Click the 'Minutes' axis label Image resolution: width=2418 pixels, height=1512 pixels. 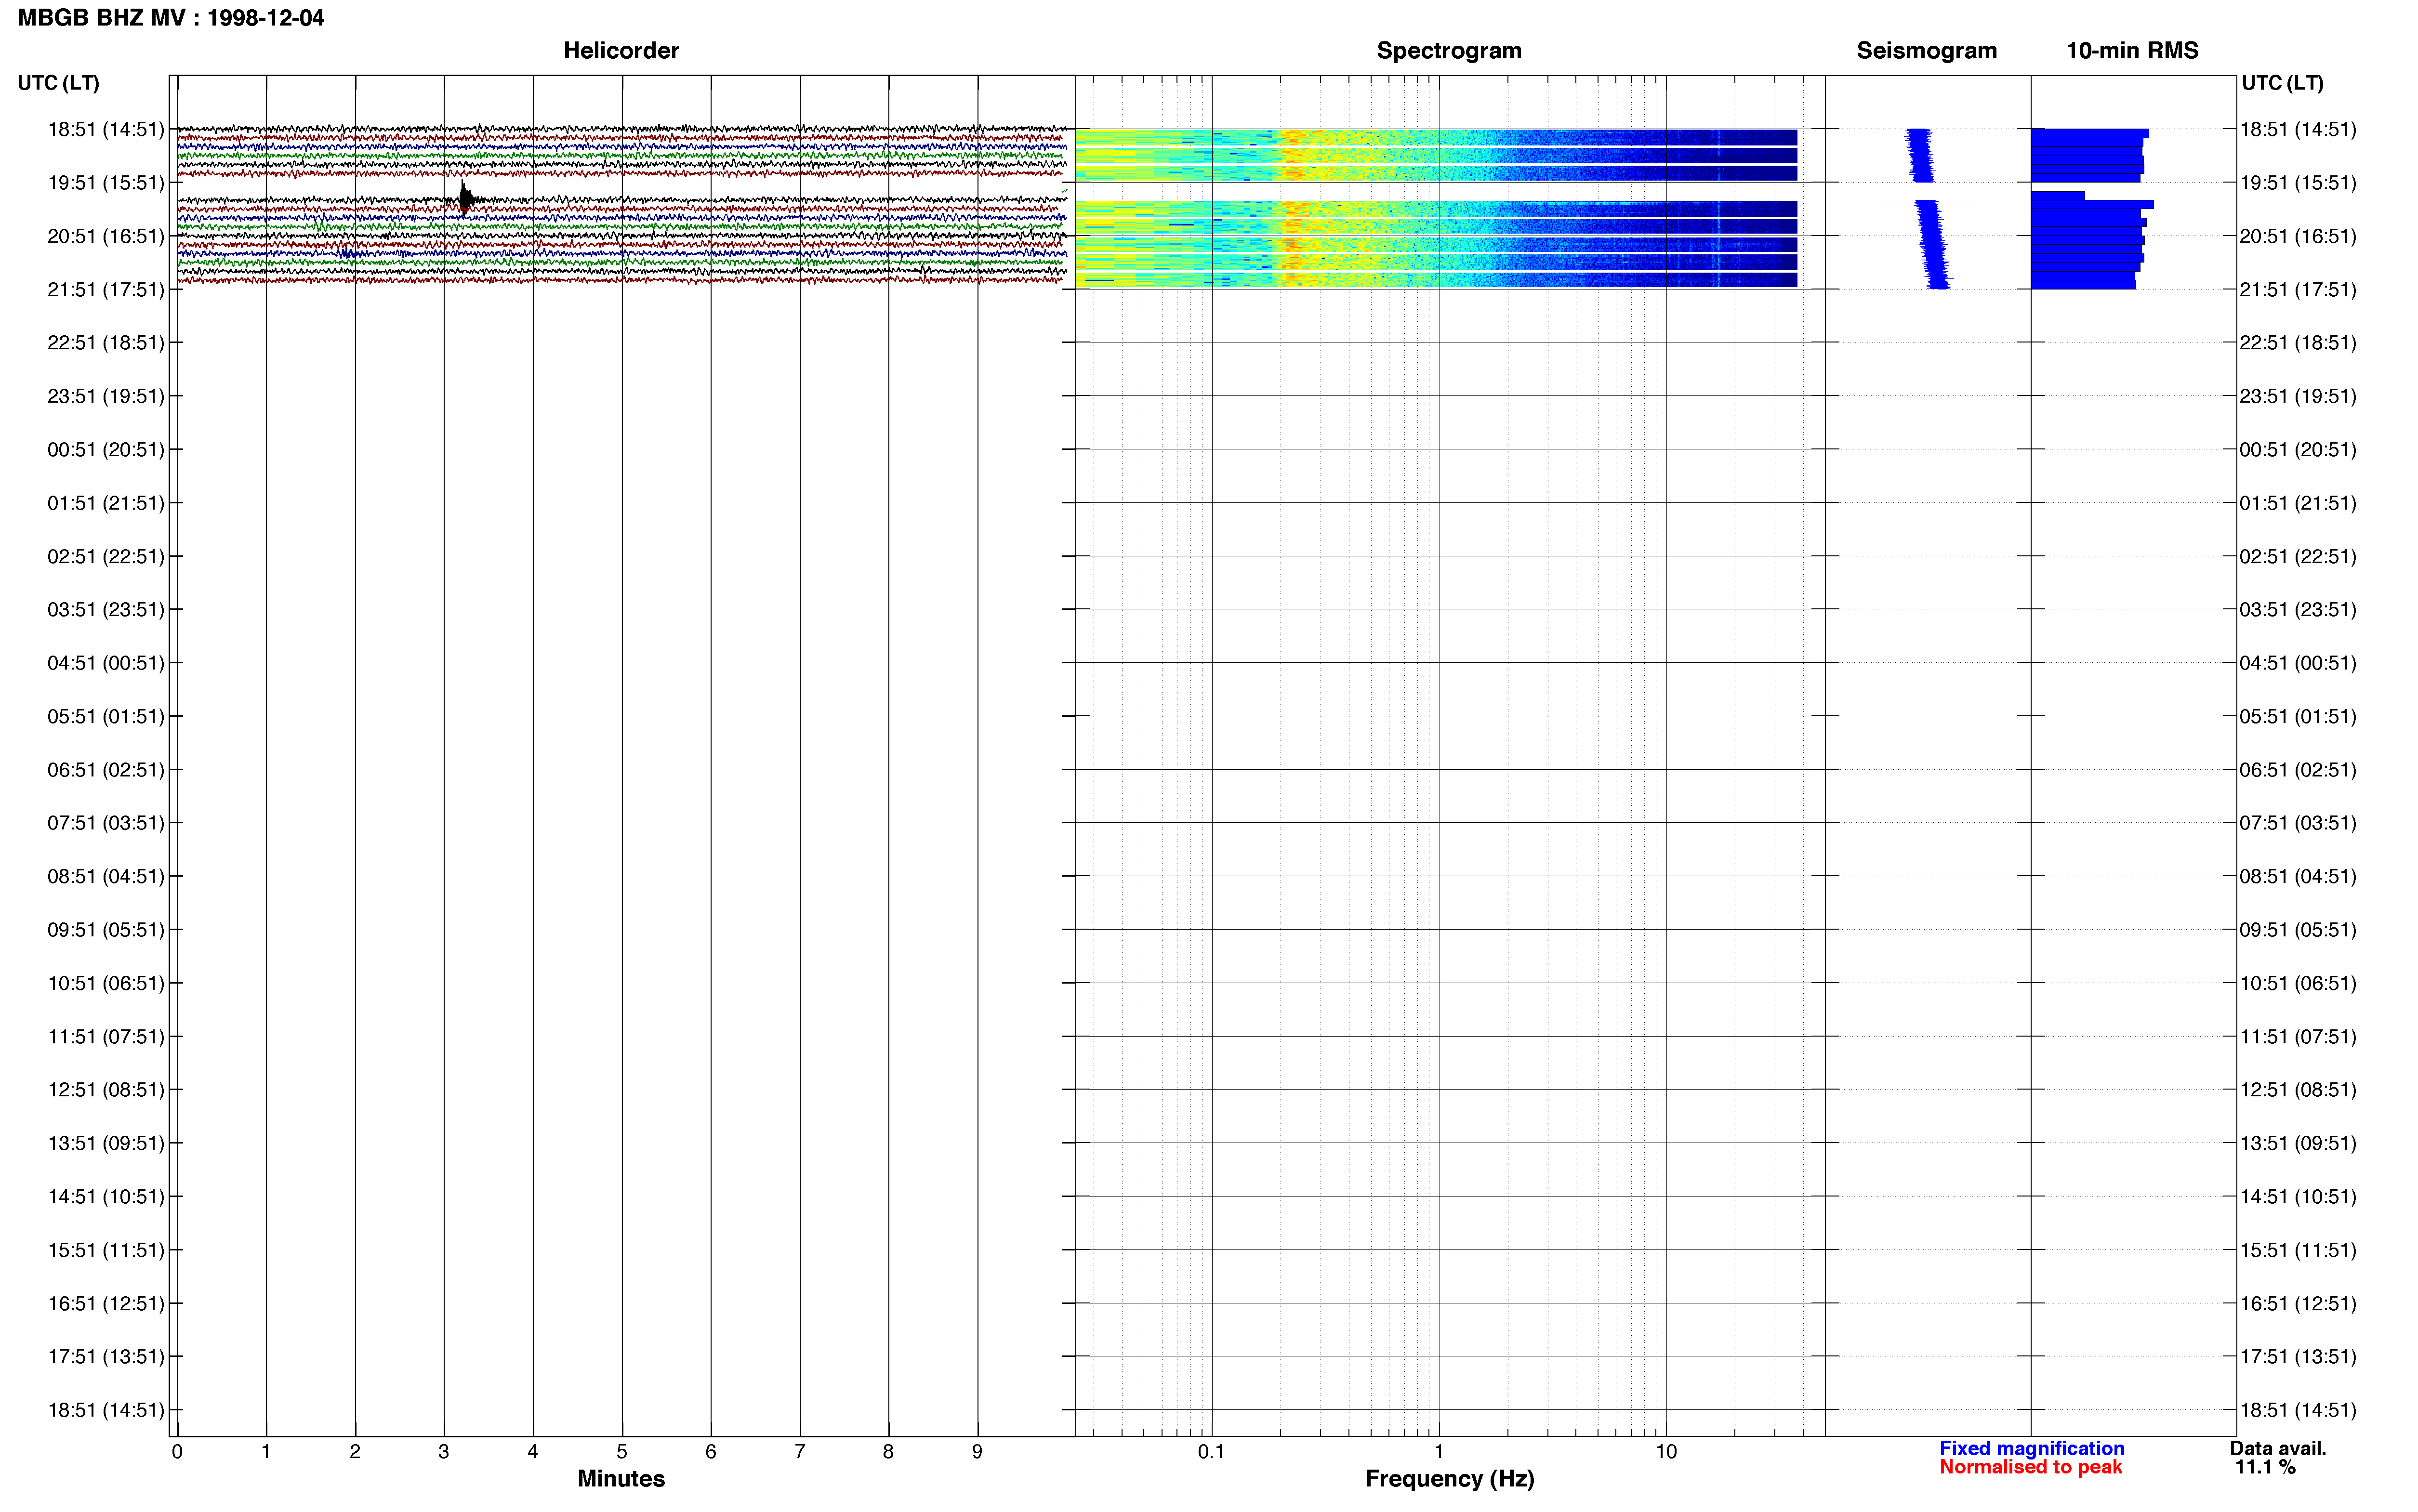[621, 1478]
